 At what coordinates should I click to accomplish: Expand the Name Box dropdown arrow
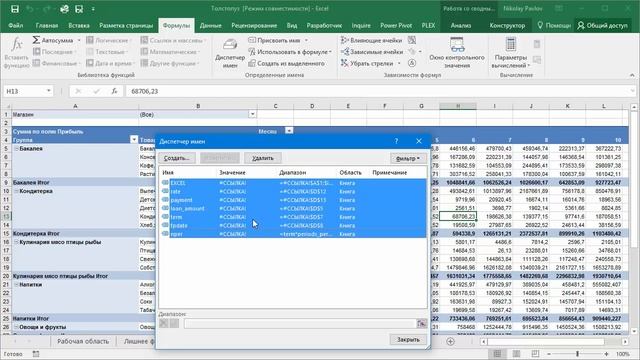point(49,91)
